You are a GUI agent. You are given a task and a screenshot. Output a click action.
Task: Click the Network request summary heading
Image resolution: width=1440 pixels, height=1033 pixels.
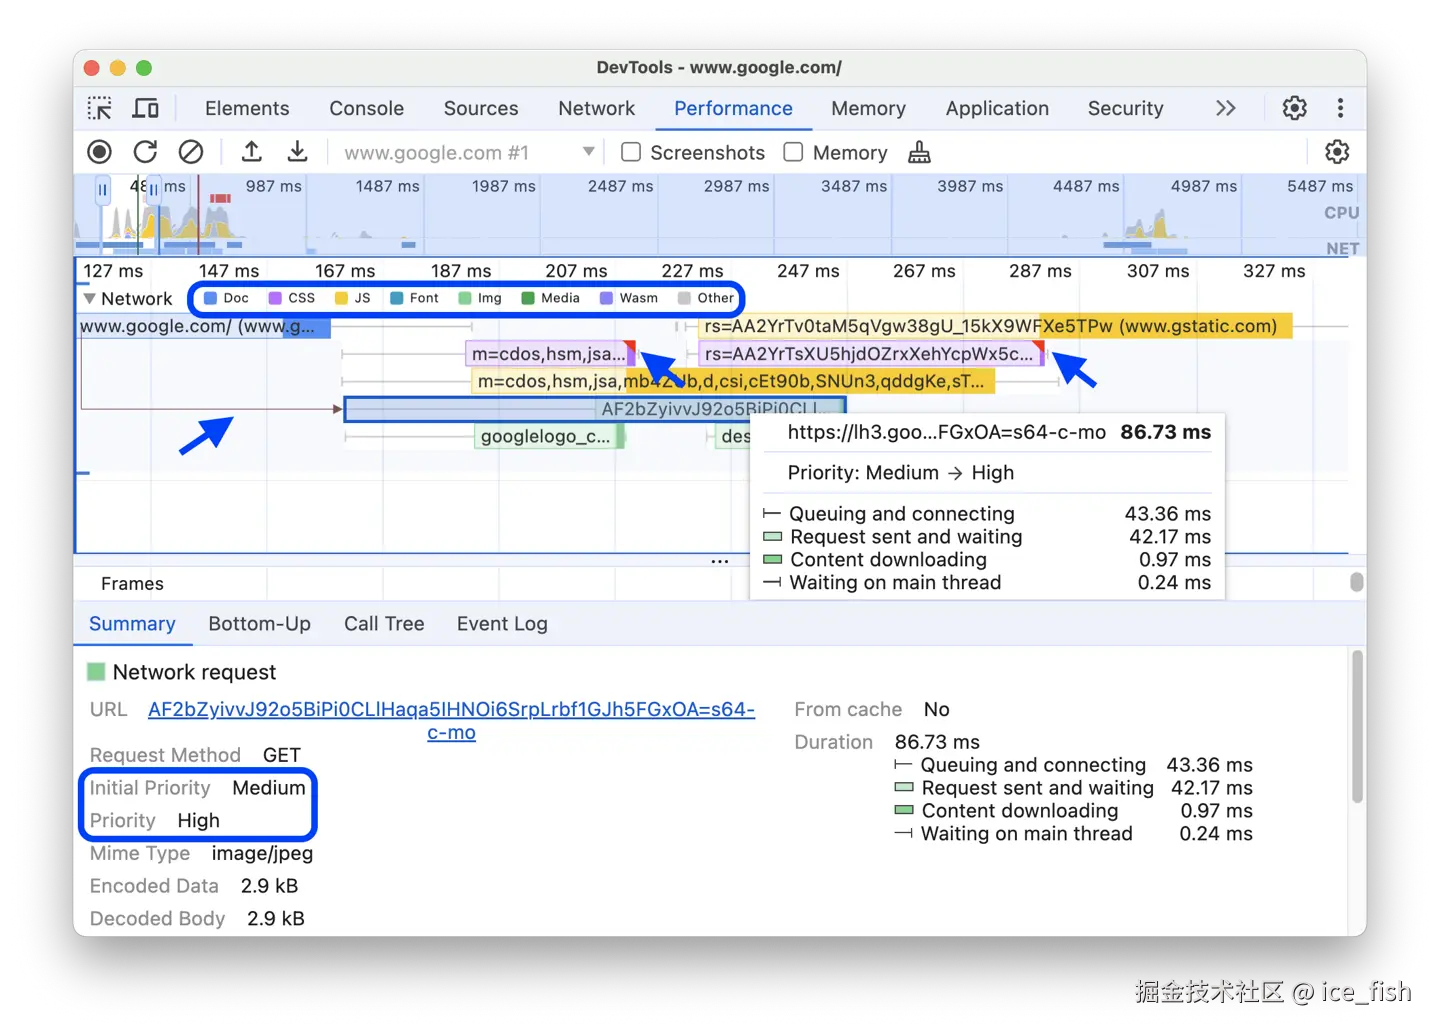[194, 672]
